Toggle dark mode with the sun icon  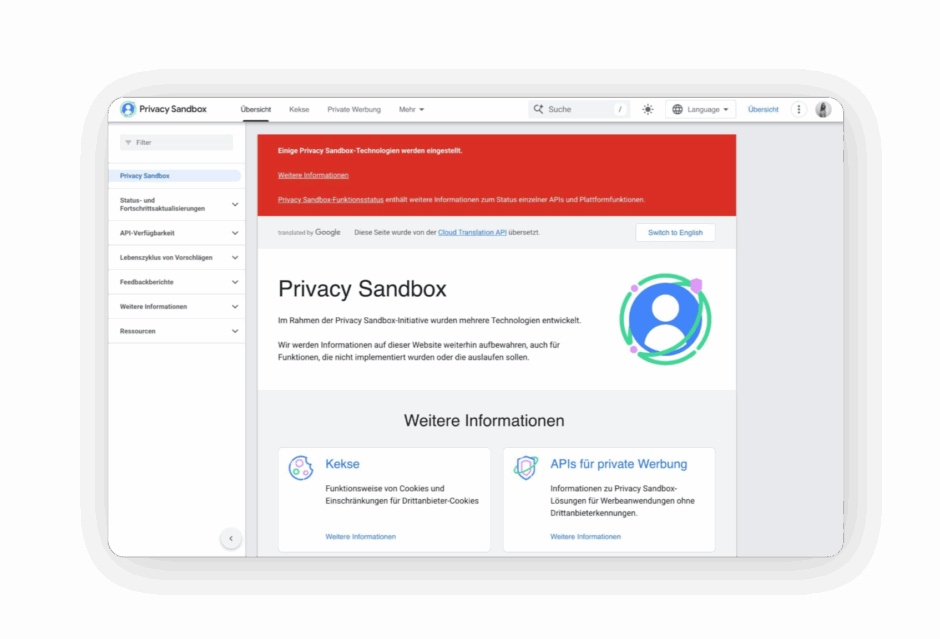point(647,108)
